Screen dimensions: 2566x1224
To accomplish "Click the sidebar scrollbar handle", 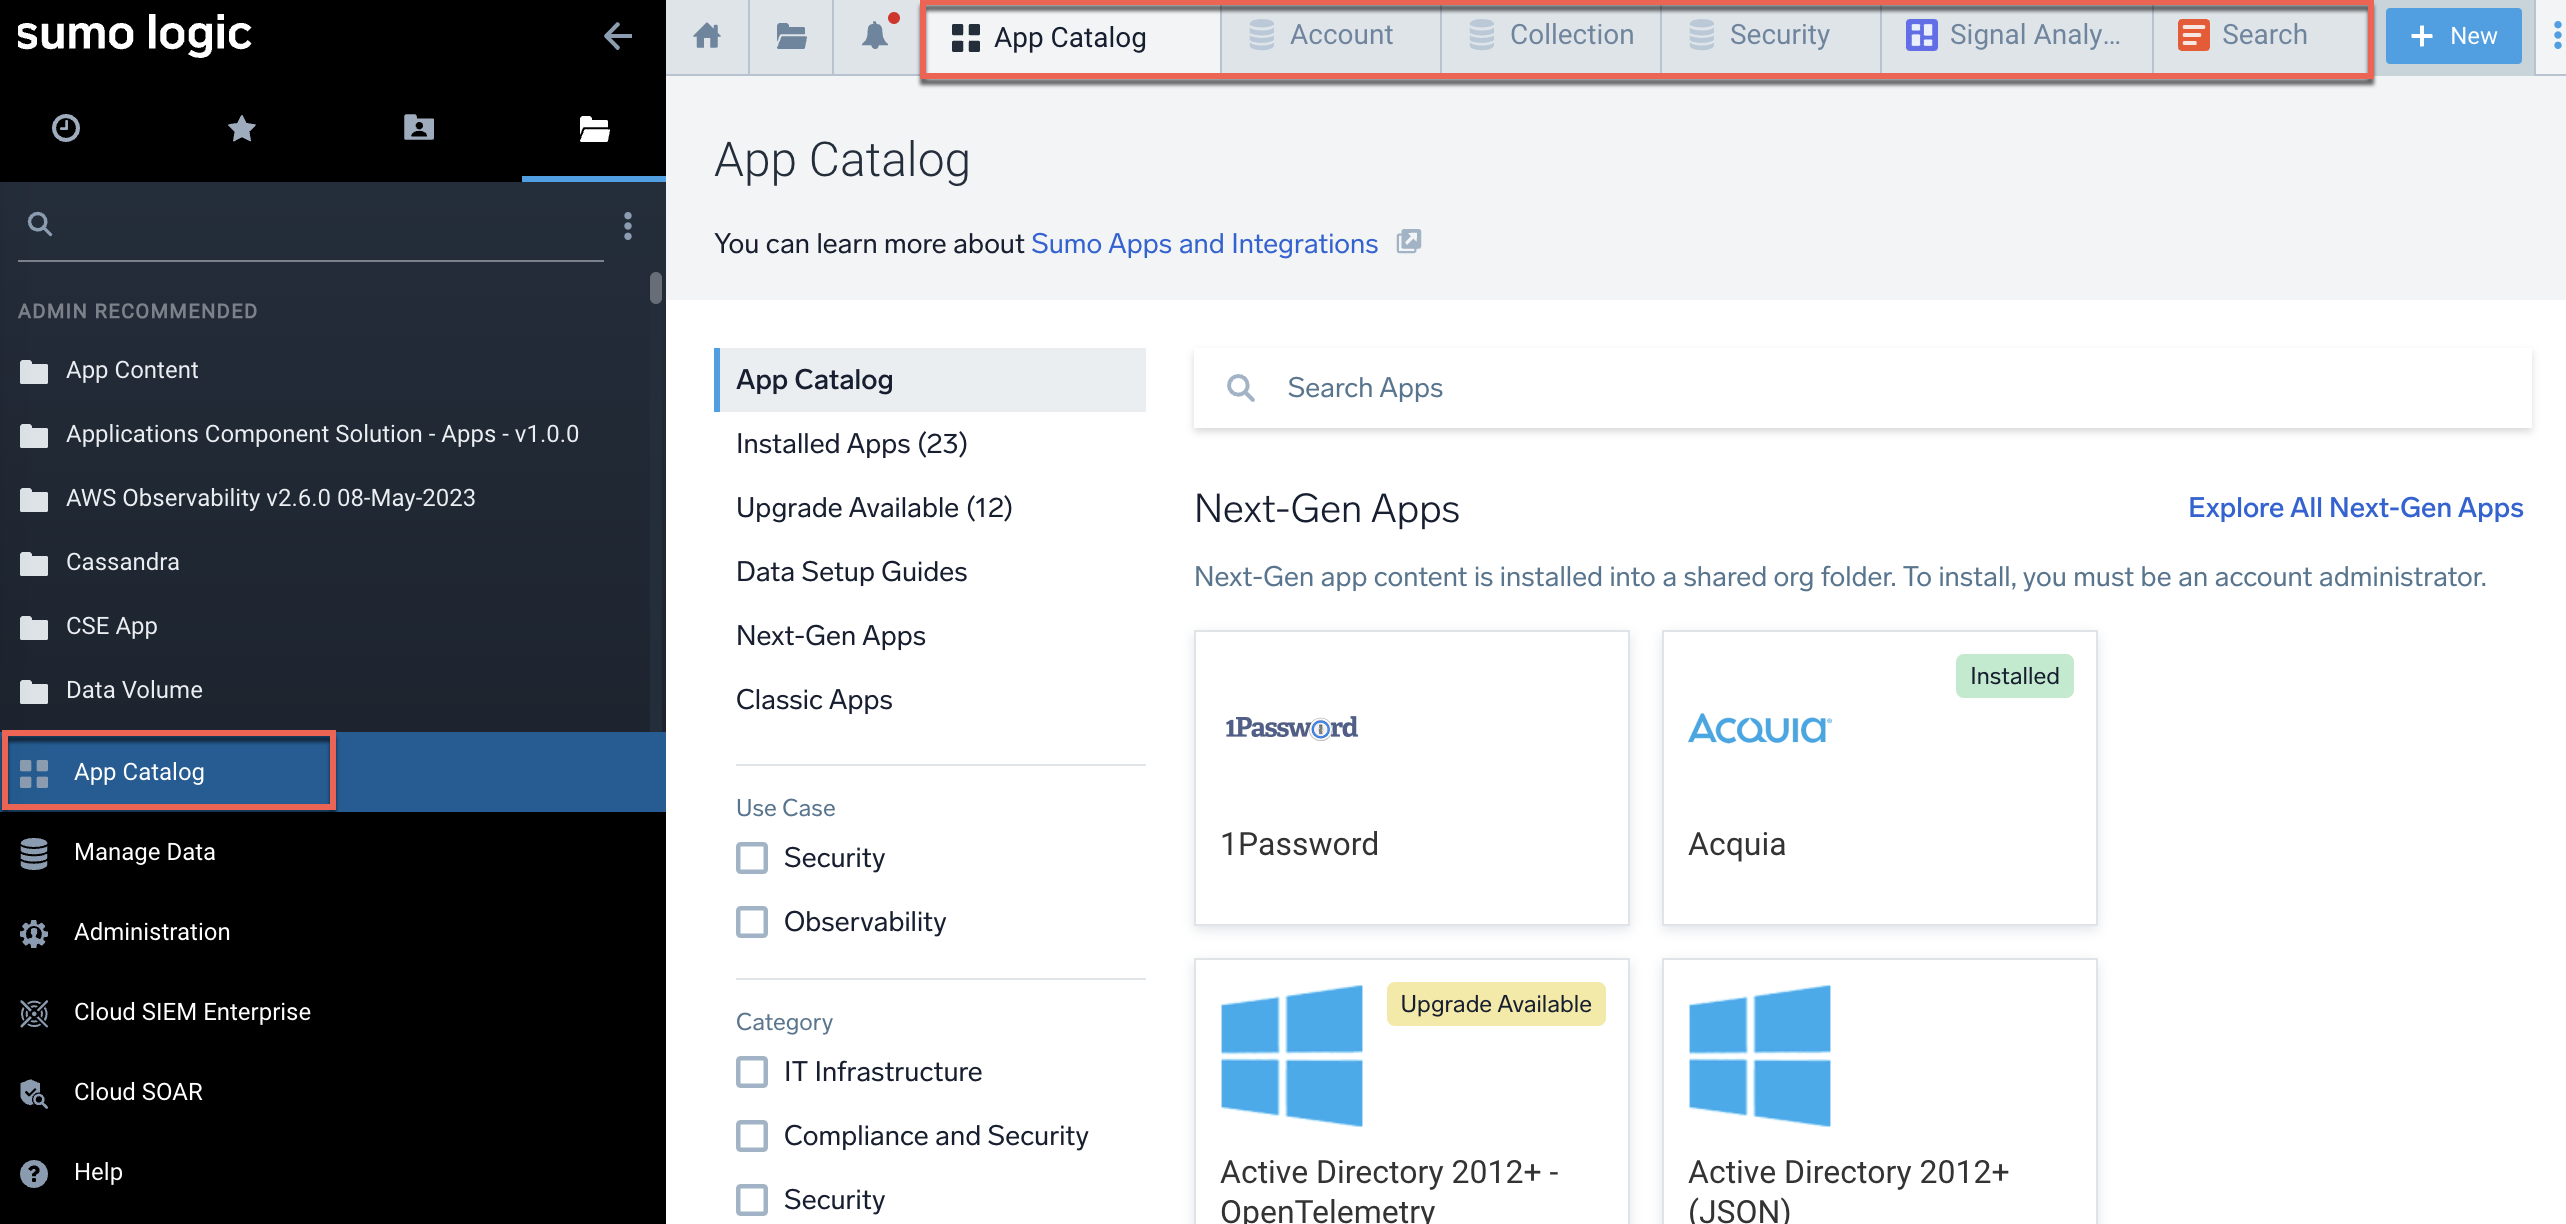I will [656, 288].
